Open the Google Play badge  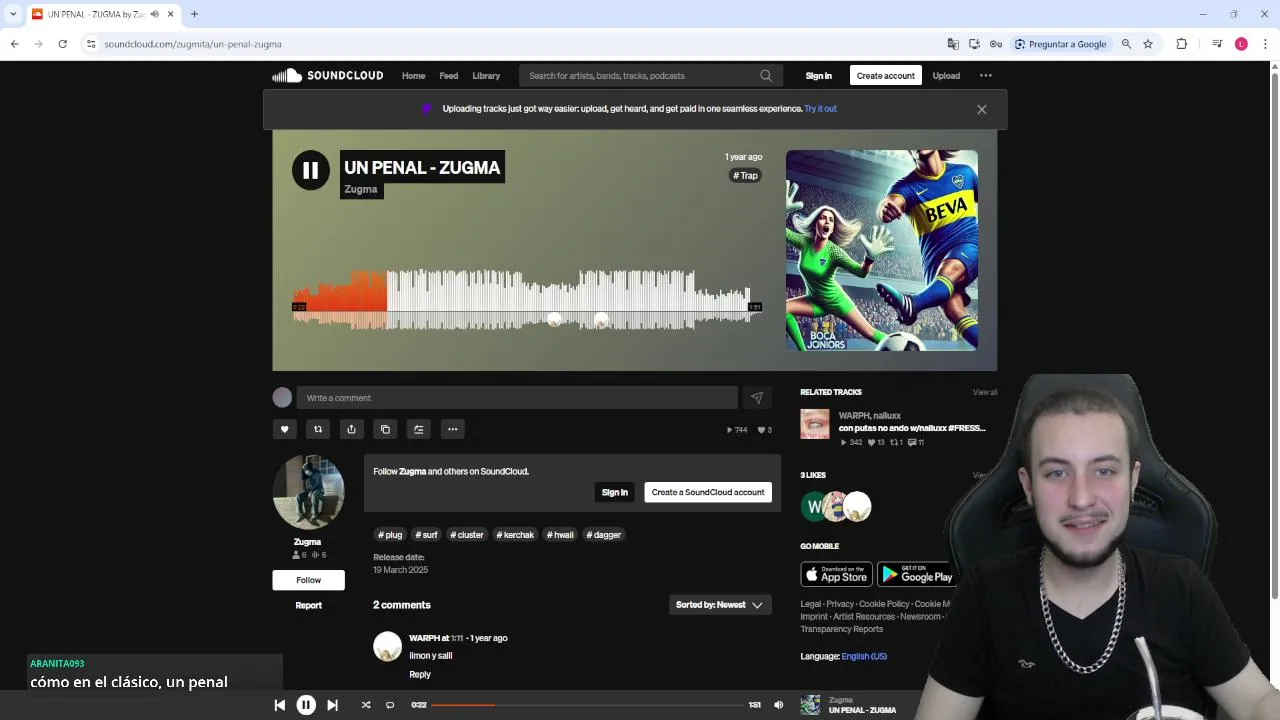tap(915, 574)
